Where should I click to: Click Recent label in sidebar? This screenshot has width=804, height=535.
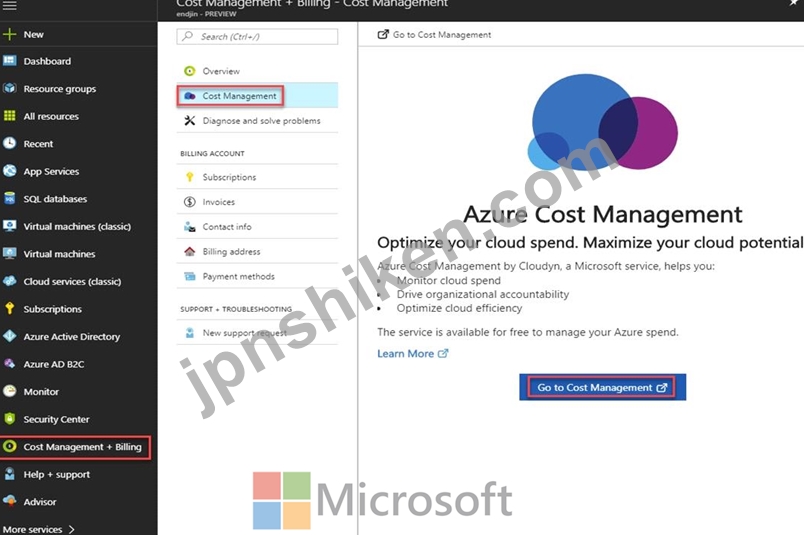coord(38,144)
